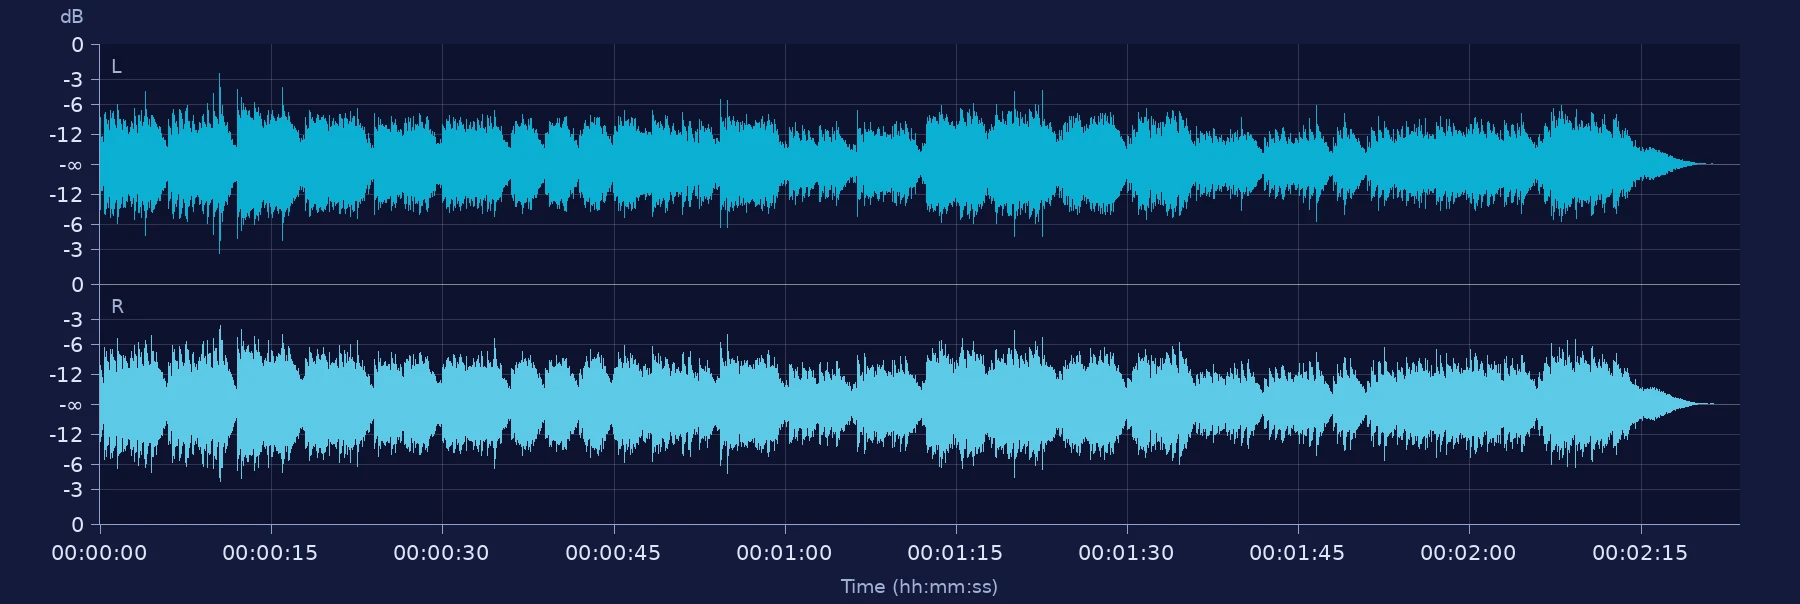Click the 00:02:15 time marker
This screenshot has width=1800, height=604.
(x=1640, y=553)
